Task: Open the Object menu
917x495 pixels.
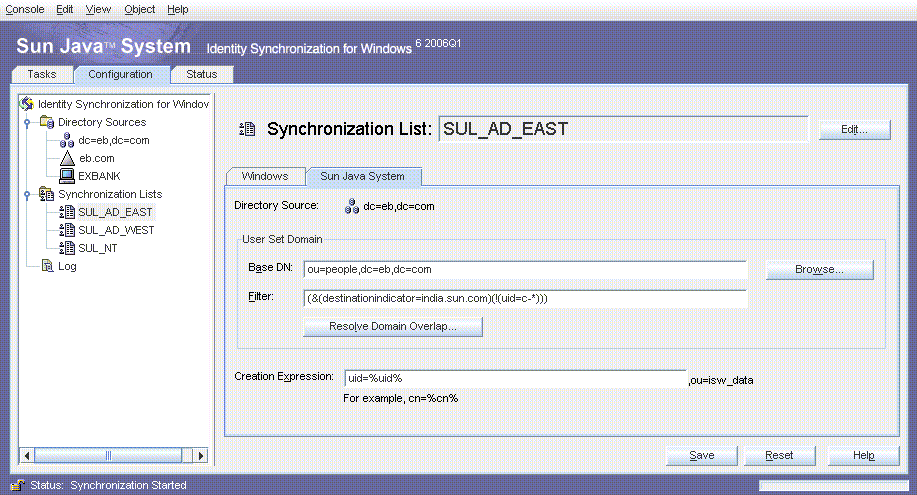Action: pyautogui.click(x=139, y=9)
